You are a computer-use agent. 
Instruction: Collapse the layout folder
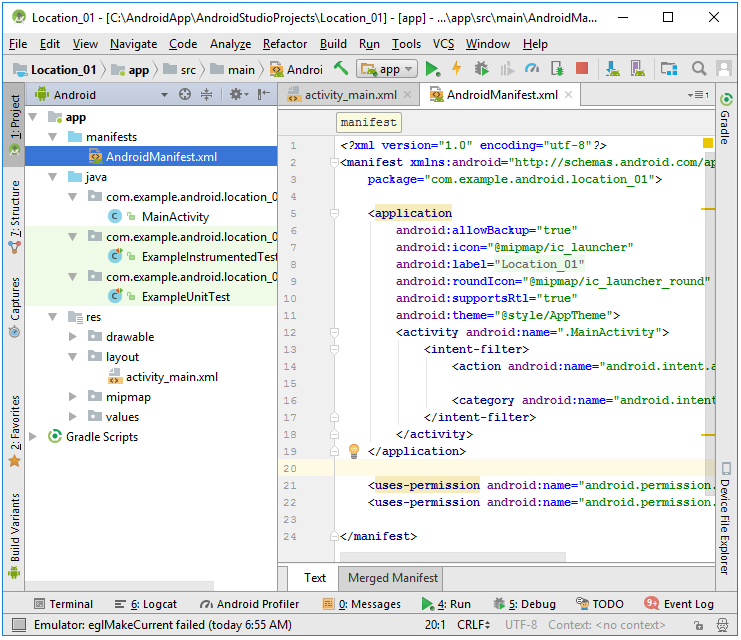(x=73, y=357)
